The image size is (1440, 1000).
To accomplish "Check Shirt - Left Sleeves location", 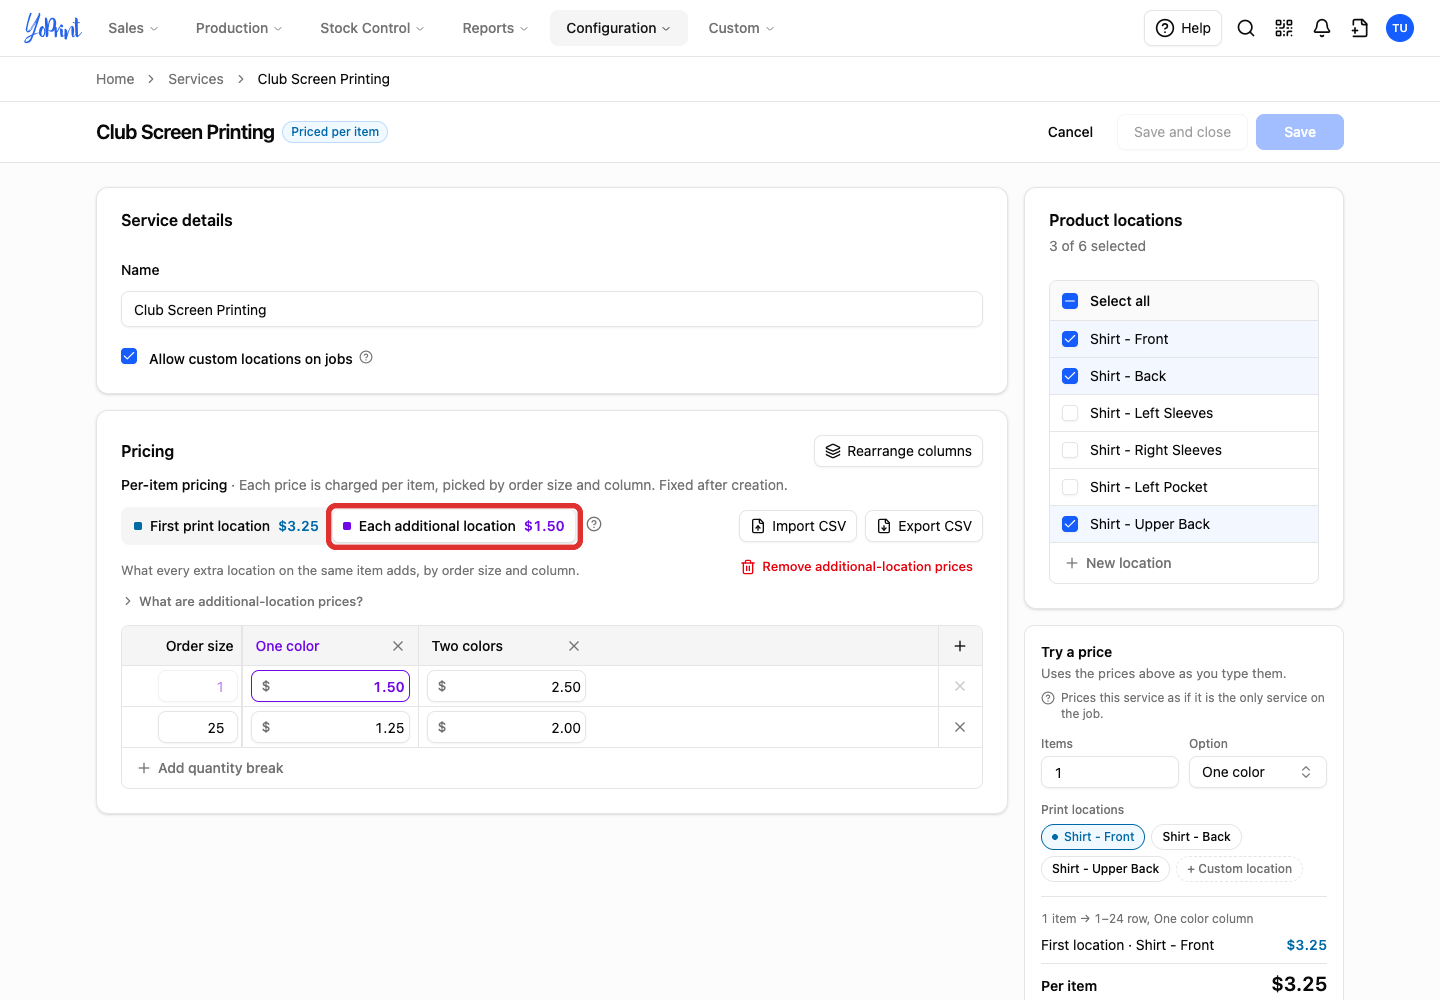I will point(1070,413).
